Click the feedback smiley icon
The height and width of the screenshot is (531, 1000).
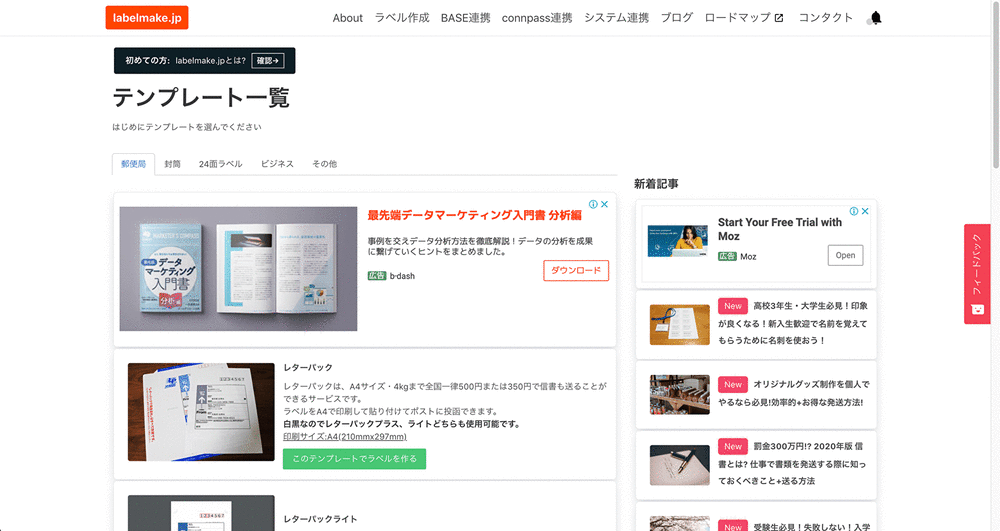pos(977,310)
